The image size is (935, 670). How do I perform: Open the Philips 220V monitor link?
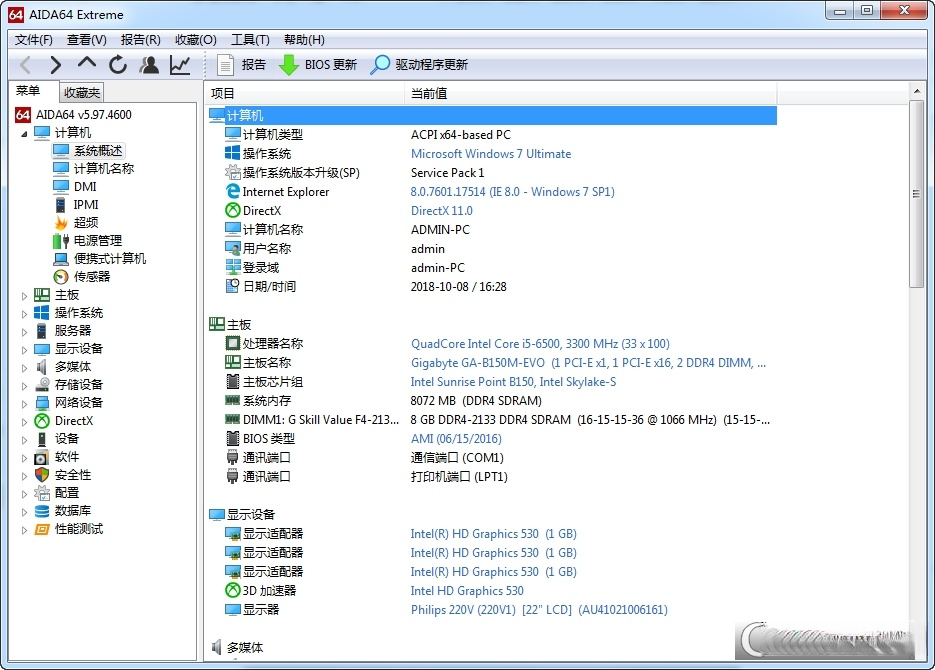[539, 610]
